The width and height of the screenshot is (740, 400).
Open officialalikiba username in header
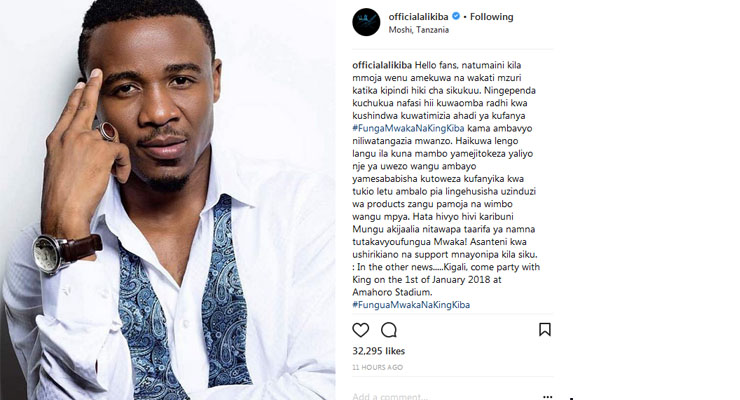click(418, 17)
